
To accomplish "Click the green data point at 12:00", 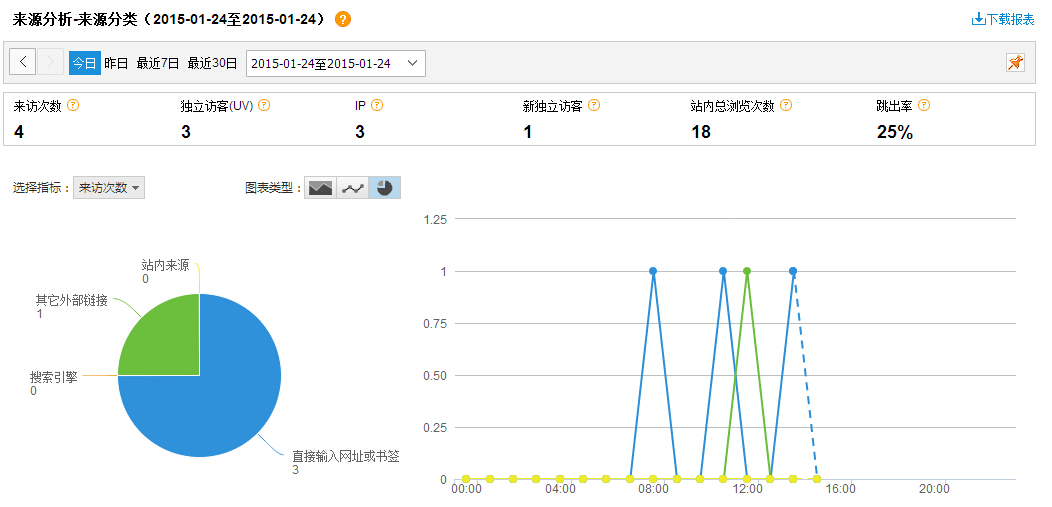I will pyautogui.click(x=747, y=271).
